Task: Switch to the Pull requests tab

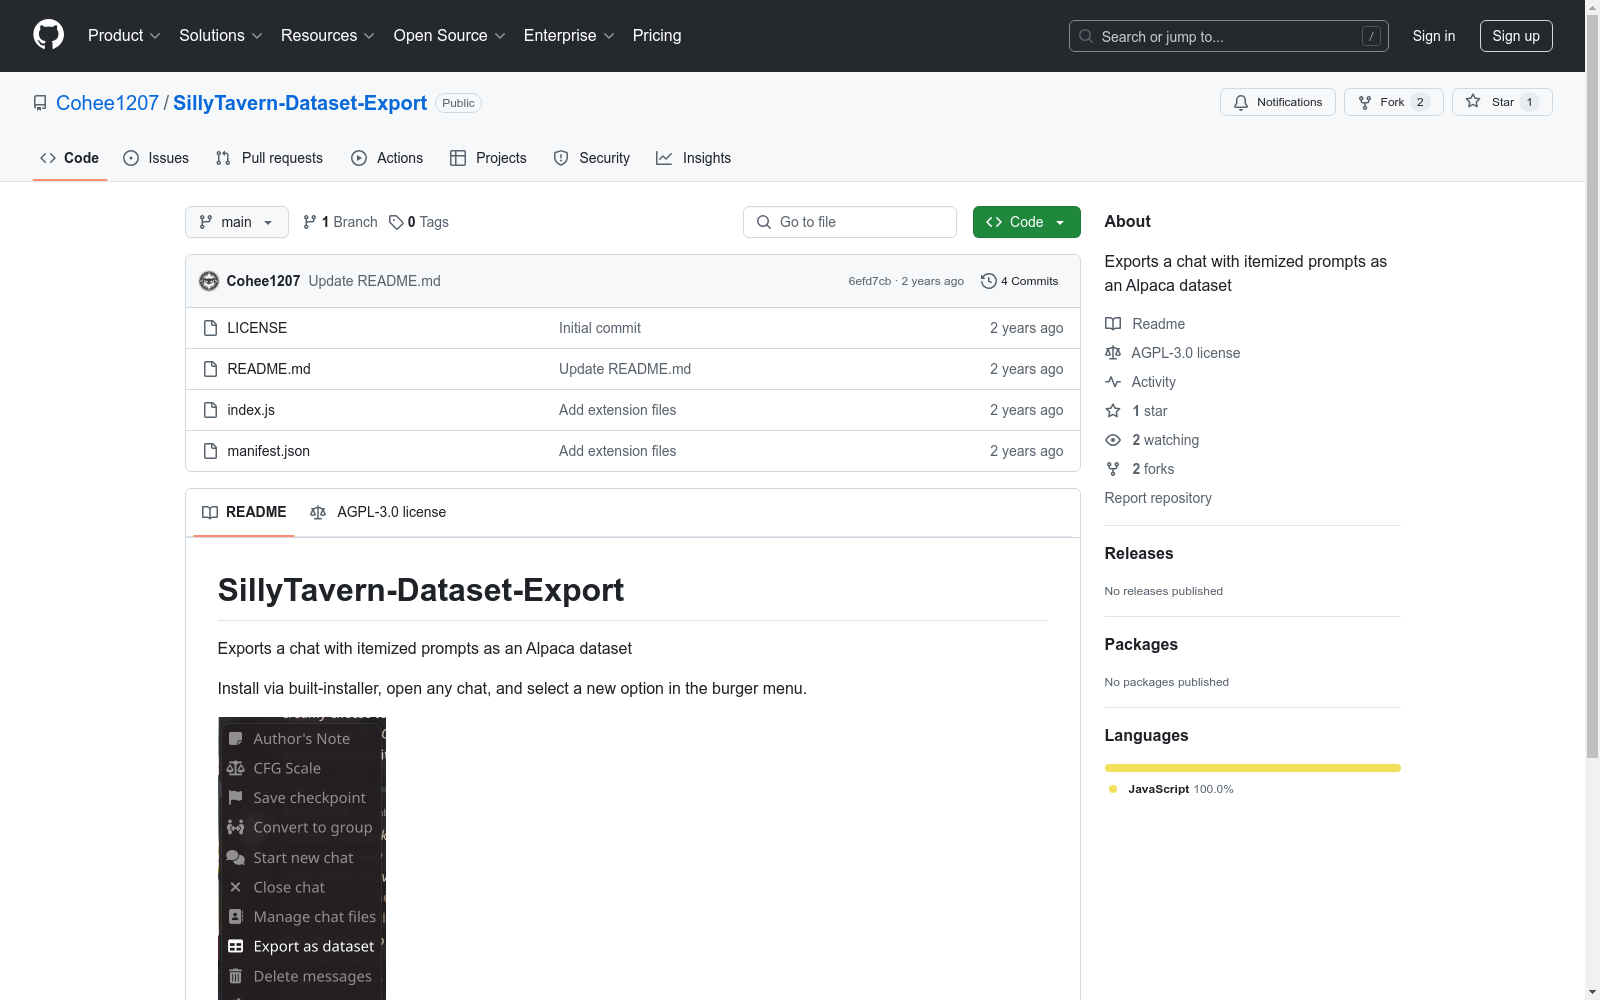Action: pyautogui.click(x=269, y=158)
